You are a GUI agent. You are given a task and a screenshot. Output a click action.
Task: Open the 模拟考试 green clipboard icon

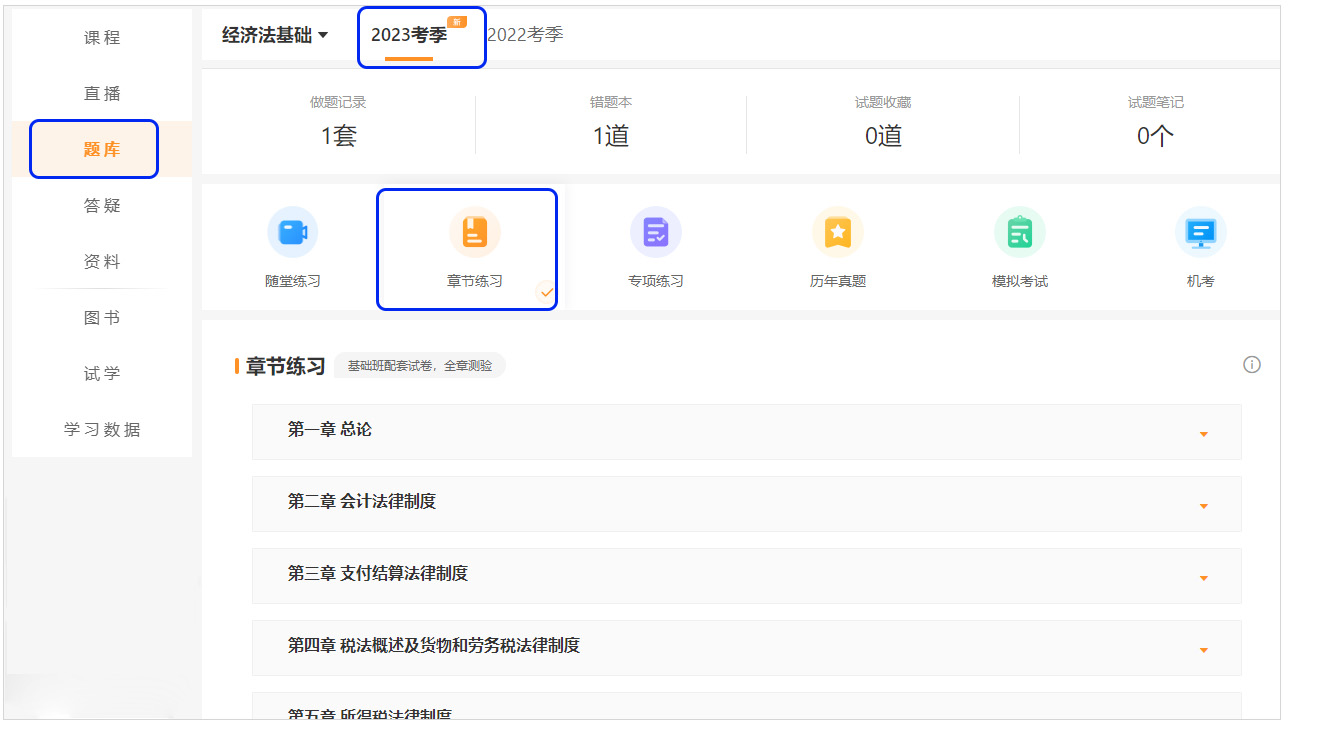1019,233
